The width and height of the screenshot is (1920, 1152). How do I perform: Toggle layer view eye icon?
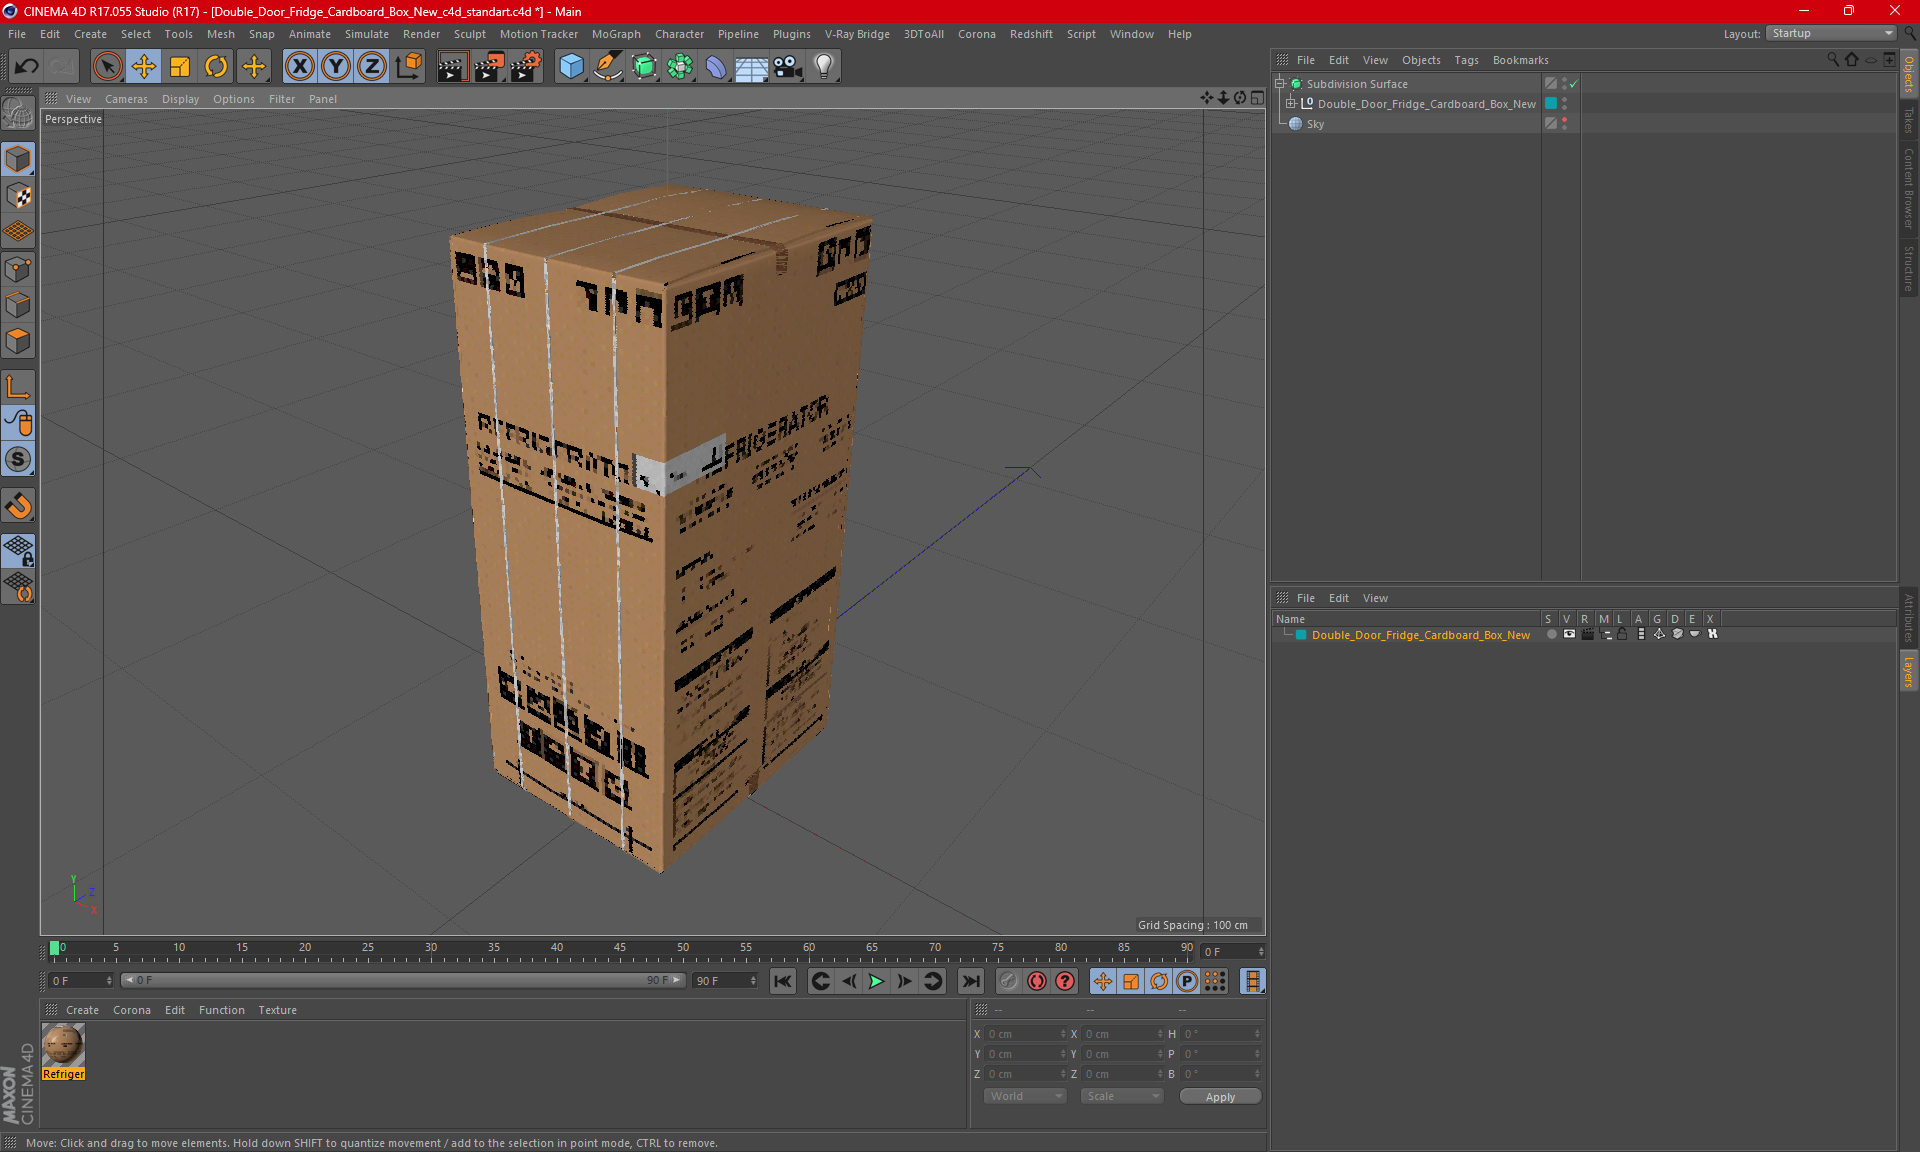click(1569, 634)
